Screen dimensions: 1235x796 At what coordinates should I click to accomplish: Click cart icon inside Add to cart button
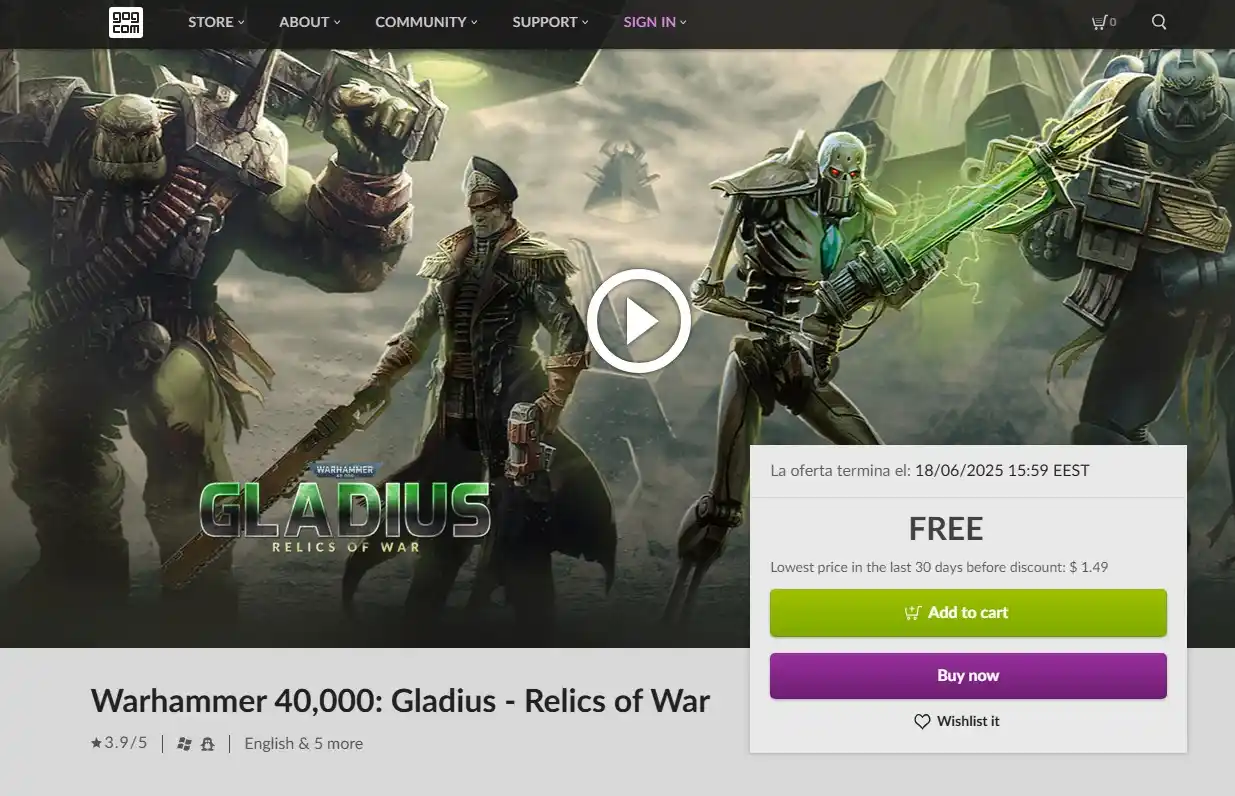913,613
